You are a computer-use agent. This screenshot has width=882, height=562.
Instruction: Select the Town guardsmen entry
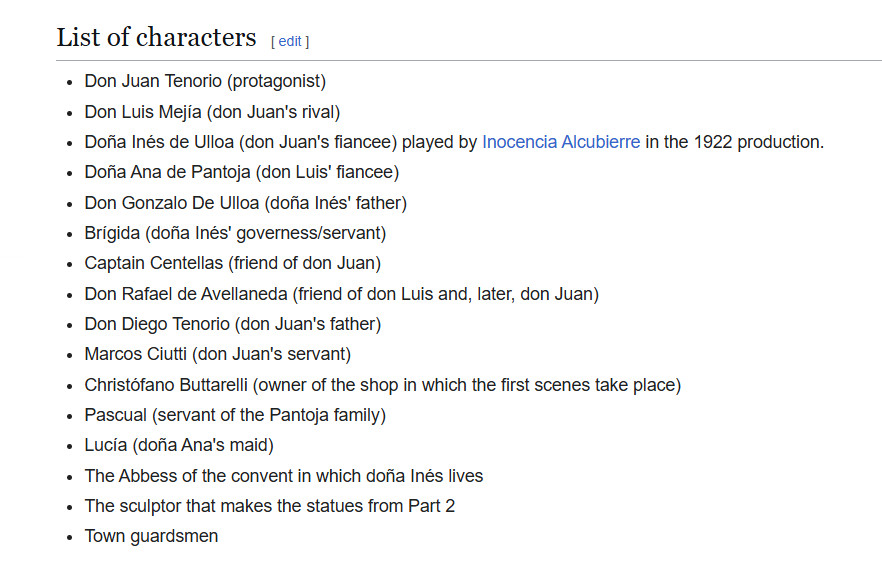point(151,536)
